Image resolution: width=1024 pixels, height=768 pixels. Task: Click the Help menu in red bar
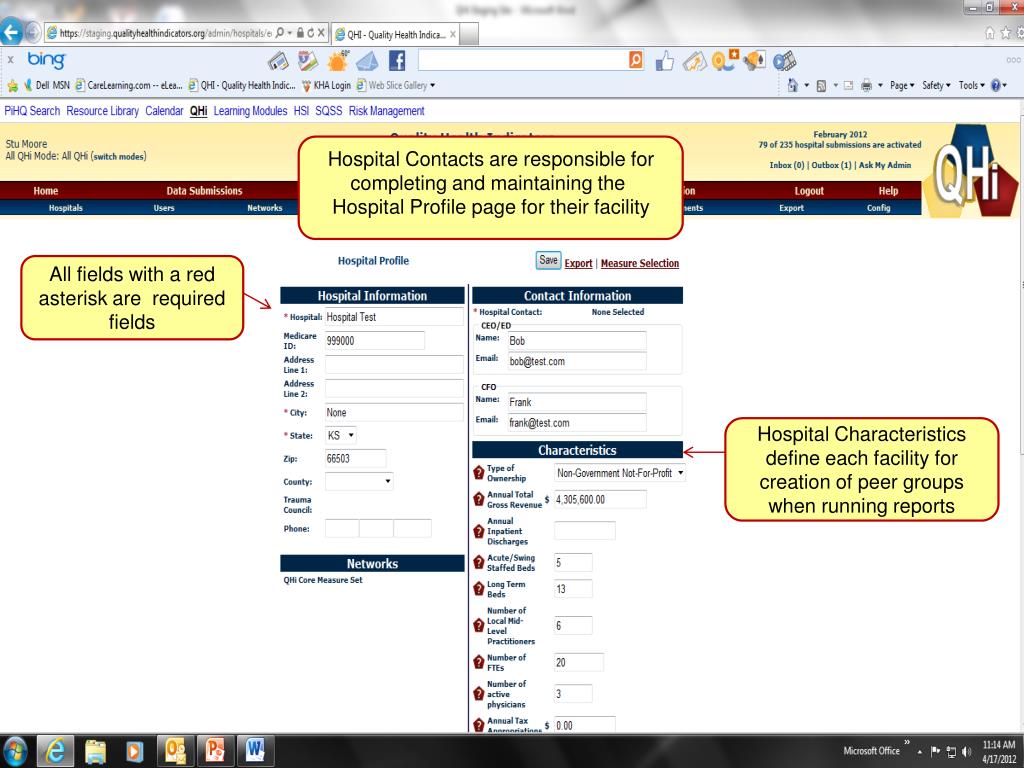pos(888,191)
